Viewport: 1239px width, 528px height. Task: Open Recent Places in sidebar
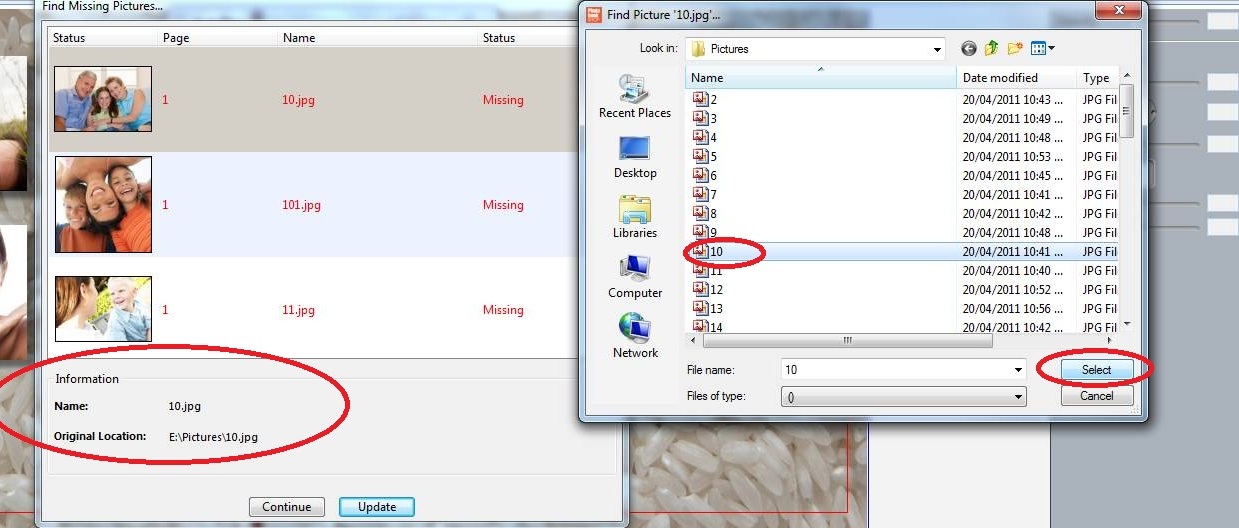(635, 97)
